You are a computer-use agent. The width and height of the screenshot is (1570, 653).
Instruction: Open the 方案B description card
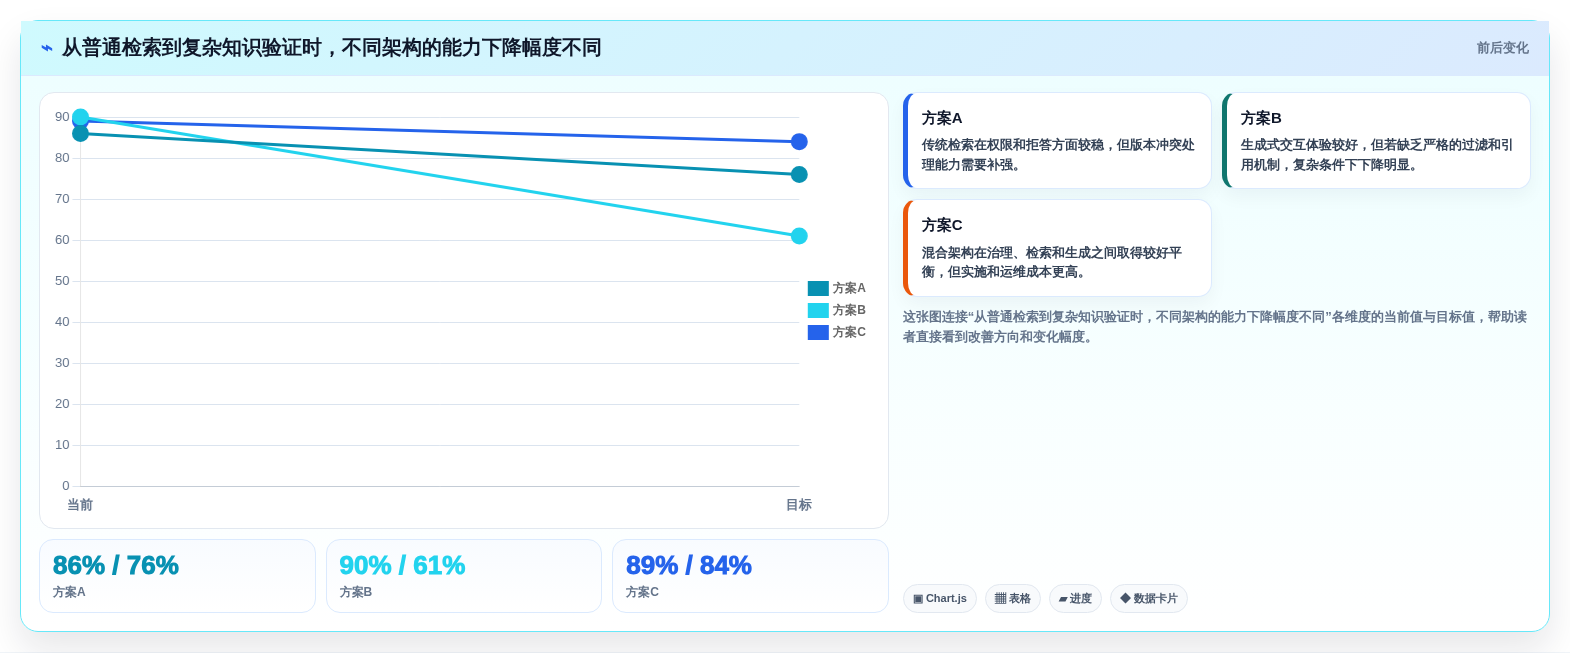(1376, 141)
